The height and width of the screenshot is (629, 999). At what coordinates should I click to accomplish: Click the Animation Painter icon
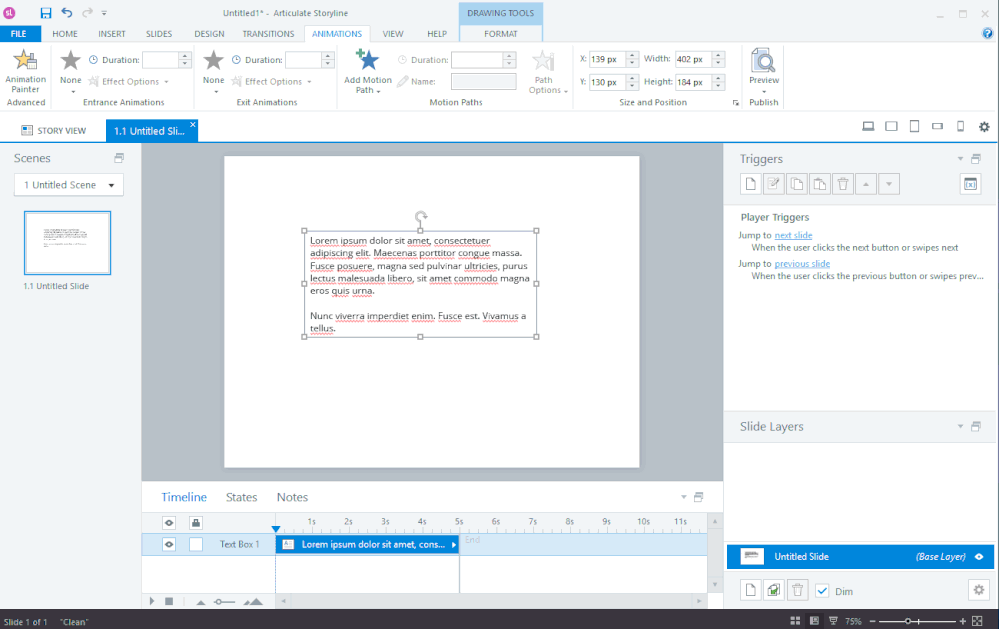click(25, 61)
